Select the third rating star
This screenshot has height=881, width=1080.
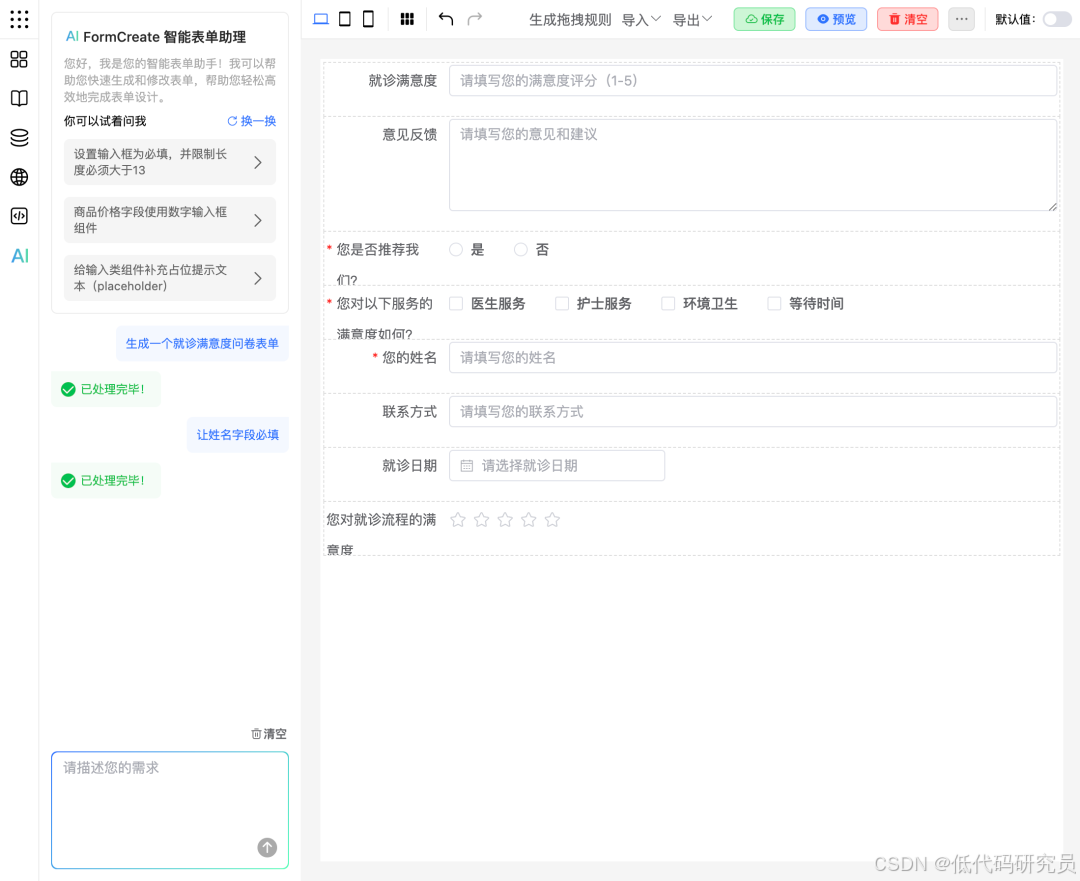(x=505, y=520)
